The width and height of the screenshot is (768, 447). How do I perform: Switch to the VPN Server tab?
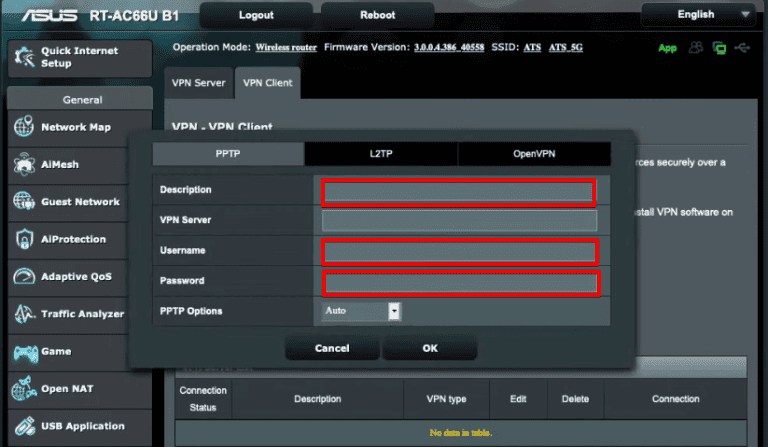point(198,83)
